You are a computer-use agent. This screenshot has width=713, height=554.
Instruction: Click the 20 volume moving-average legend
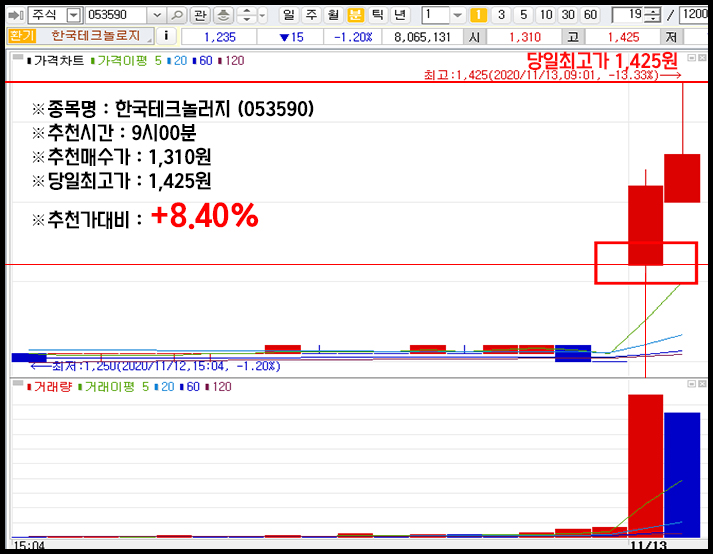point(165,387)
